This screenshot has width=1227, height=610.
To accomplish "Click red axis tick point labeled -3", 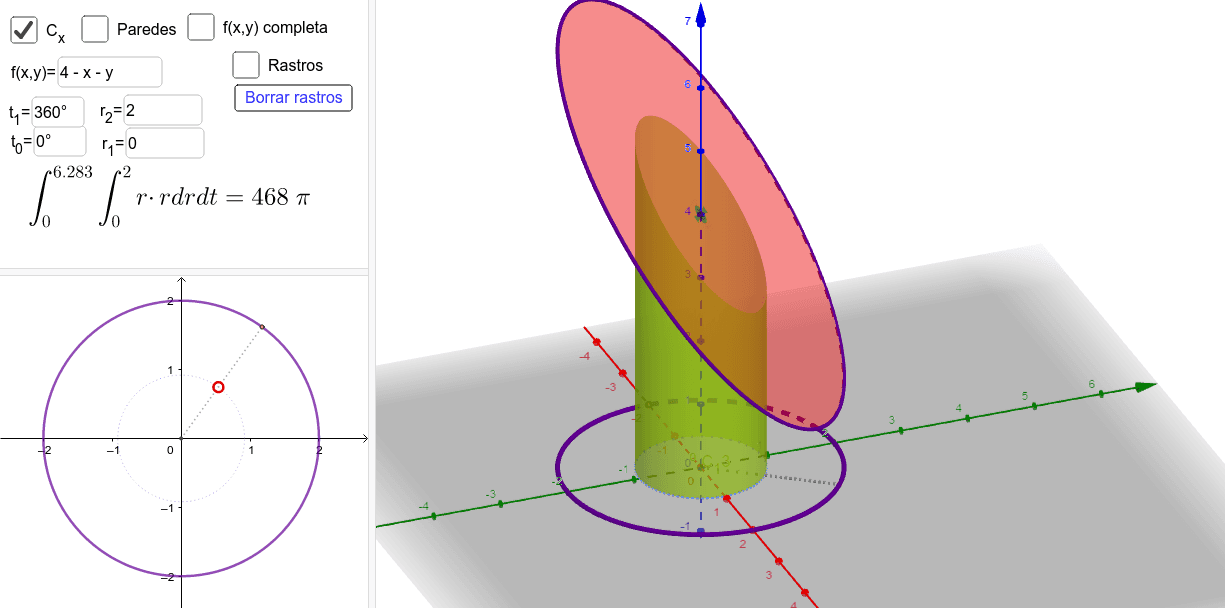I will [x=622, y=374].
